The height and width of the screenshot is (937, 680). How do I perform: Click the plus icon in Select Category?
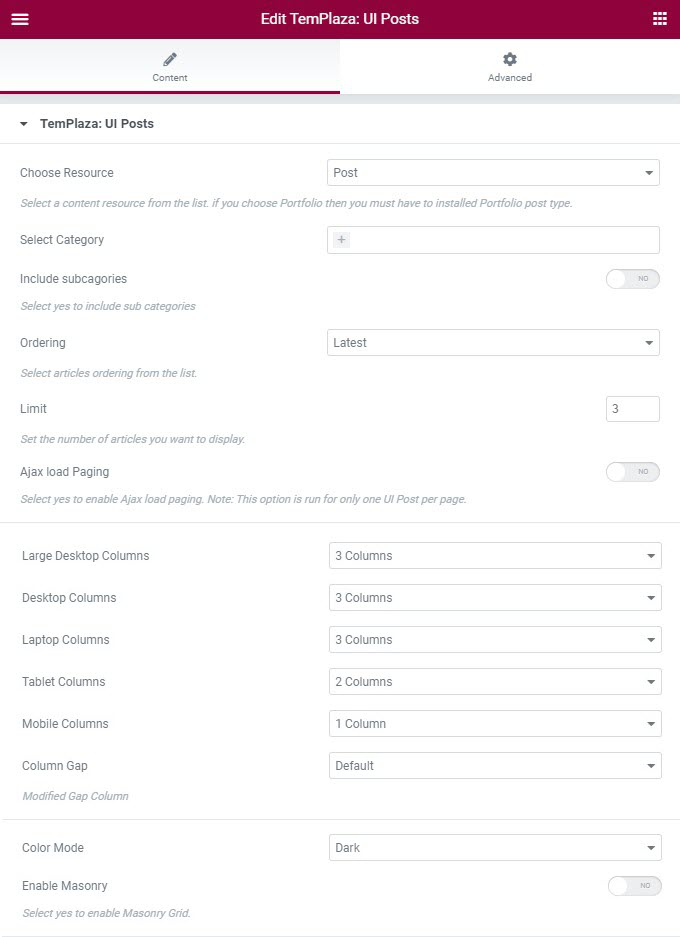342,240
